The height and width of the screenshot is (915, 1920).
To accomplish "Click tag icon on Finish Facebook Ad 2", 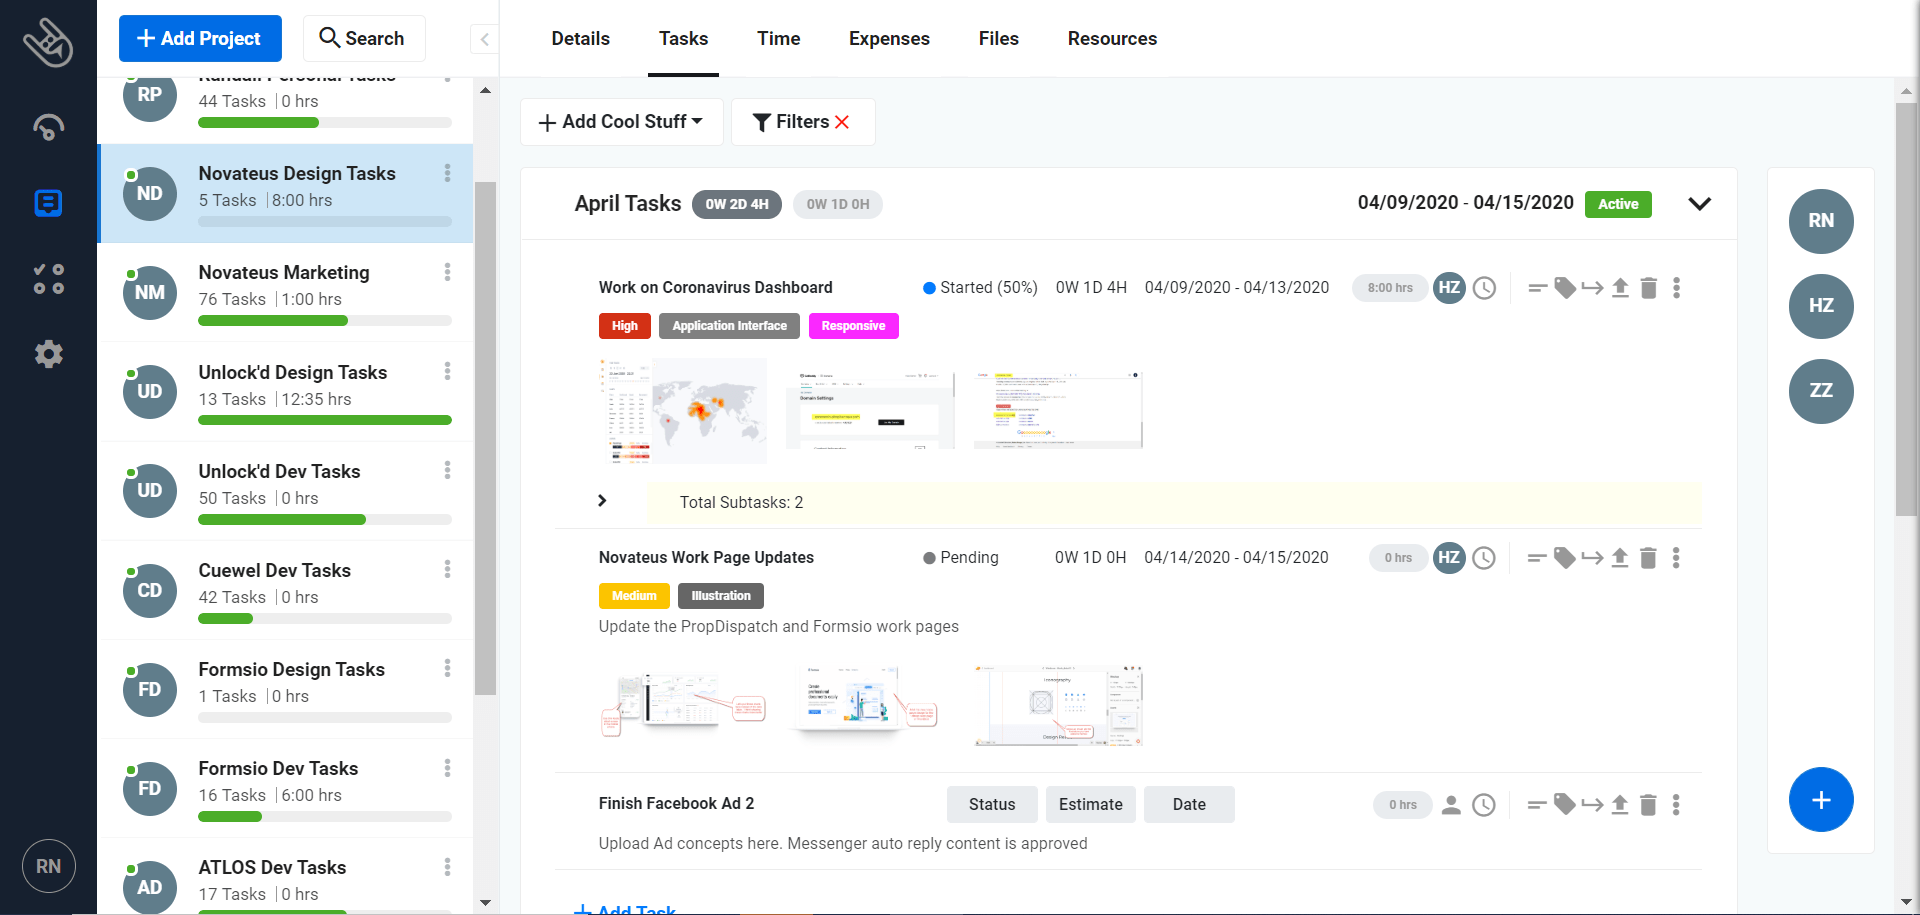I will point(1565,804).
